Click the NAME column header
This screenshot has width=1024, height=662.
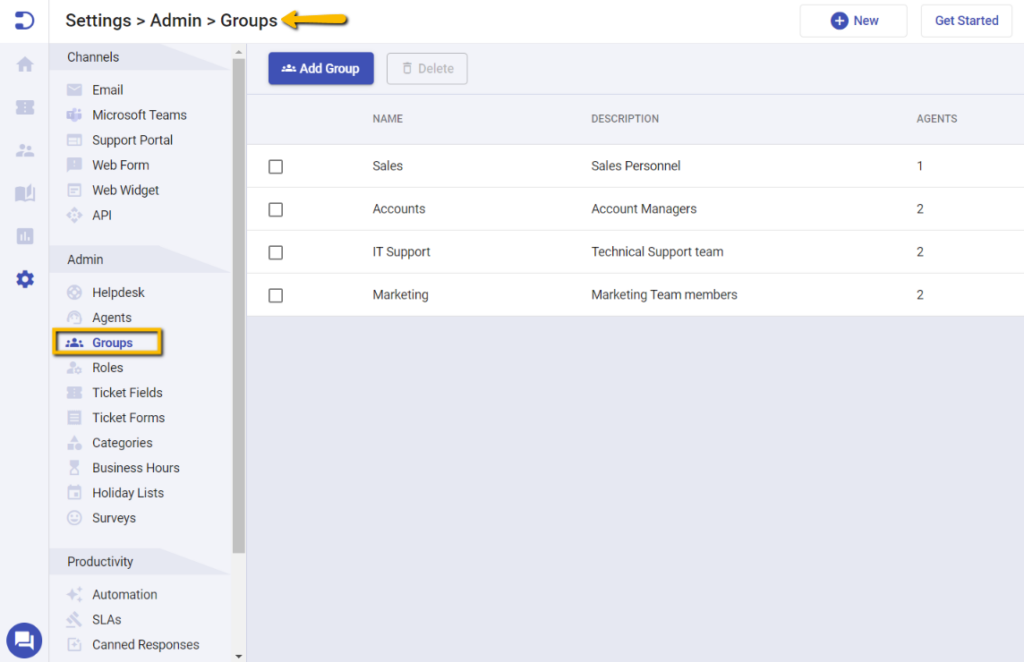pyautogui.click(x=387, y=119)
